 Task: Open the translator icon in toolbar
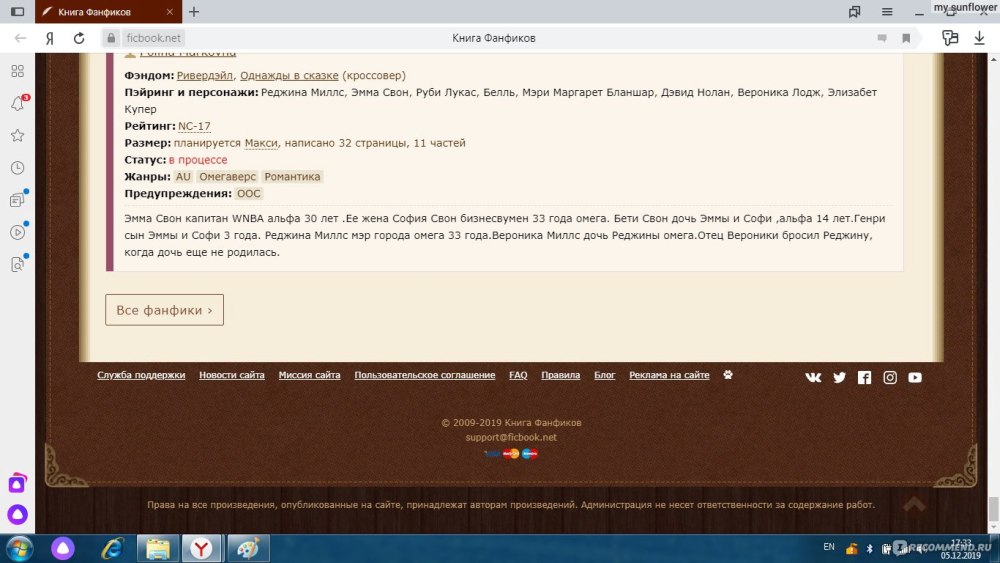tap(950, 38)
